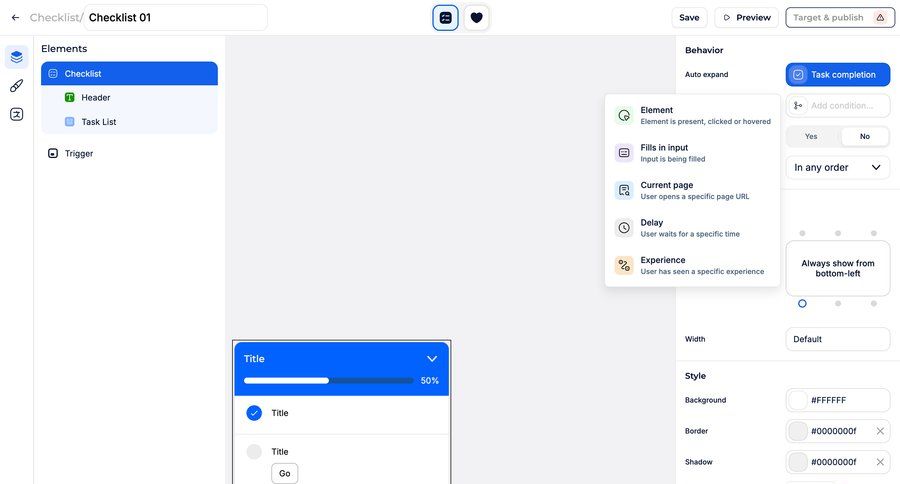Image resolution: width=900 pixels, height=484 pixels.
Task: Click the Task completion check icon
Action: [x=798, y=75]
